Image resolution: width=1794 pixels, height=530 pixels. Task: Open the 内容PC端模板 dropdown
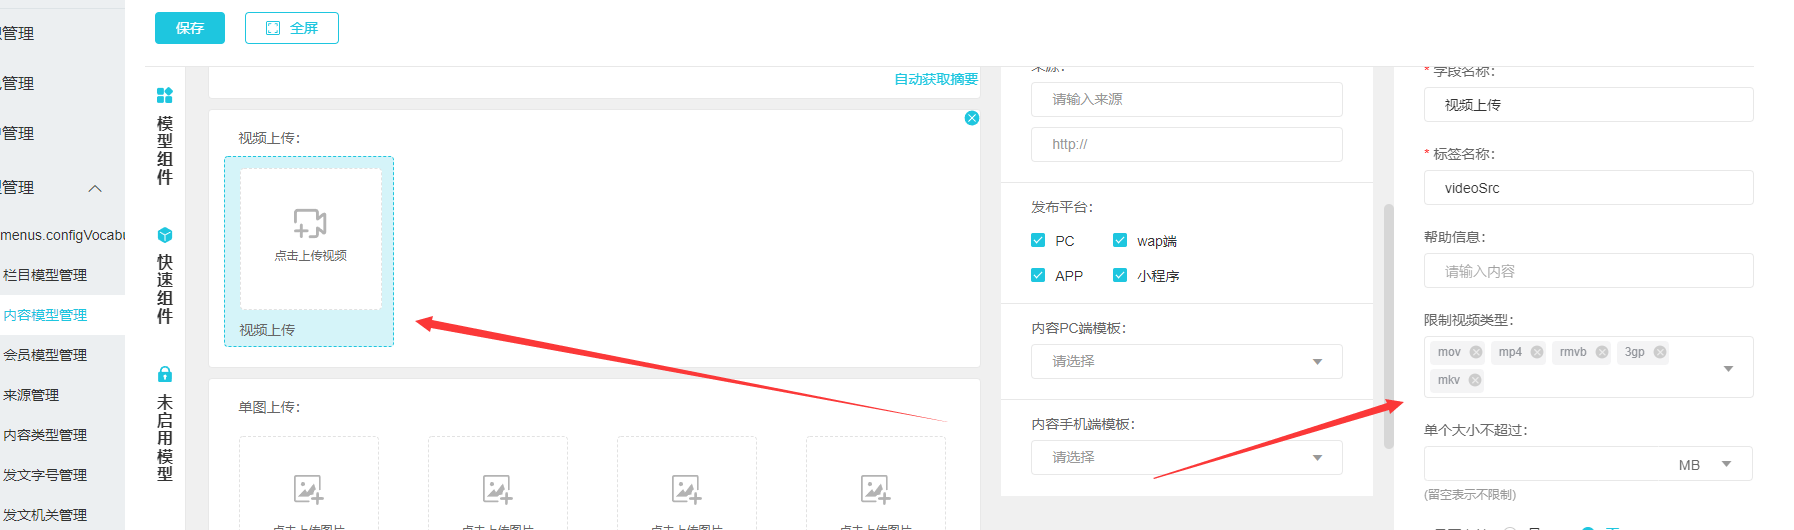[x=1186, y=361]
